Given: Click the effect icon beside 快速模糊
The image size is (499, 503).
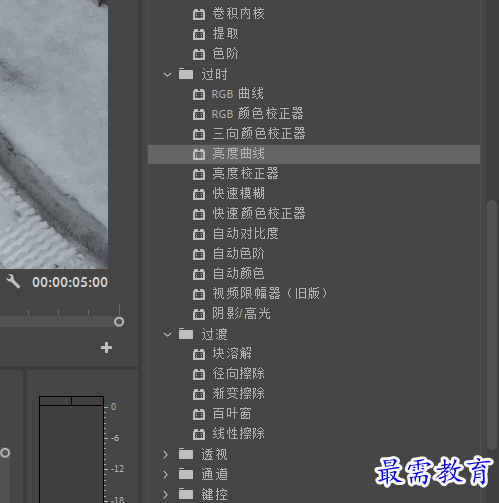Looking at the screenshot, I should pyautogui.click(x=199, y=194).
